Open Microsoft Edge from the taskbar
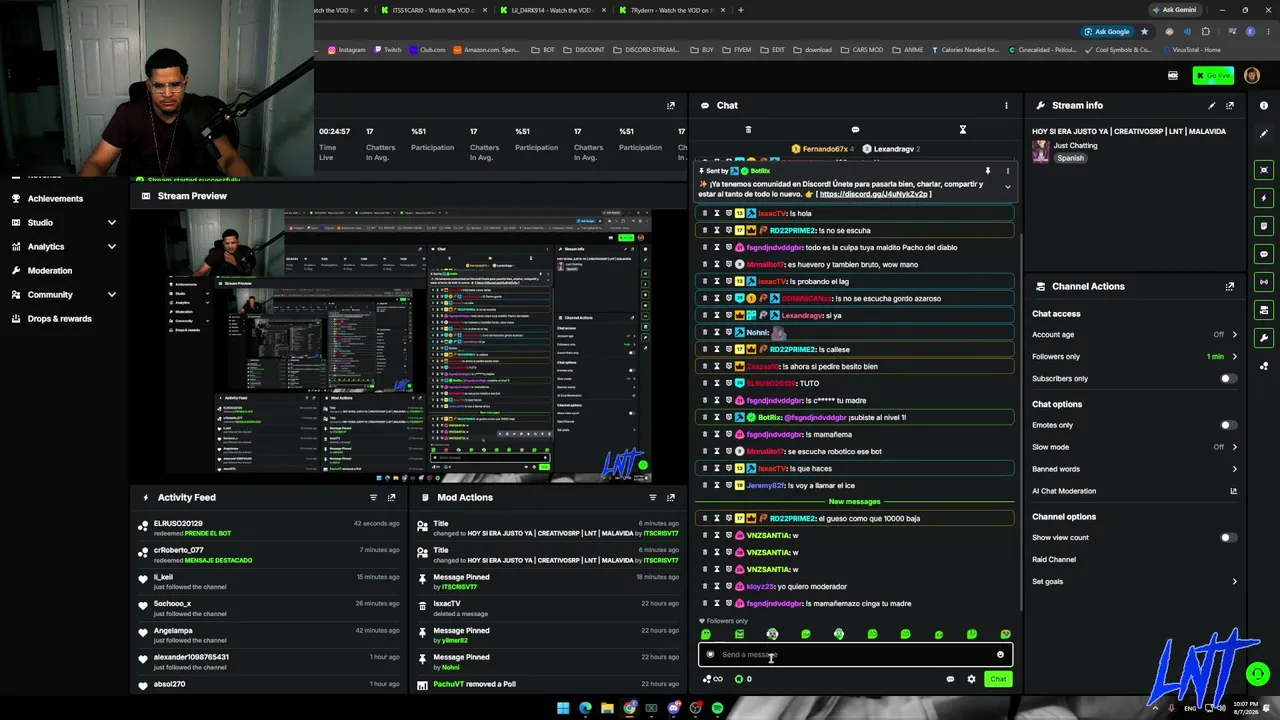This screenshot has width=1280, height=720. coord(585,709)
